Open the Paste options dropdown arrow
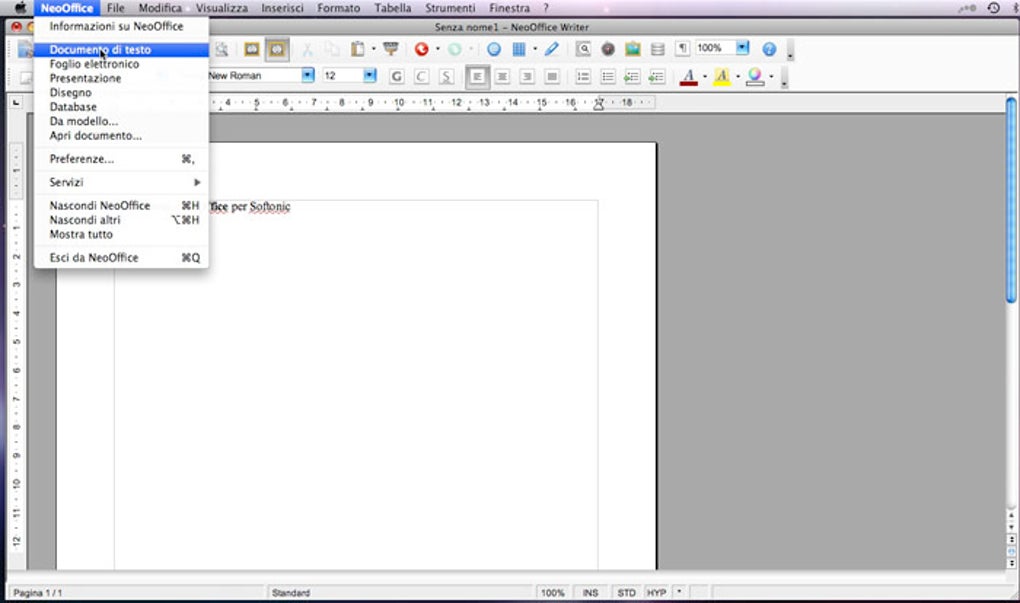The image size is (1020, 603). 373,49
